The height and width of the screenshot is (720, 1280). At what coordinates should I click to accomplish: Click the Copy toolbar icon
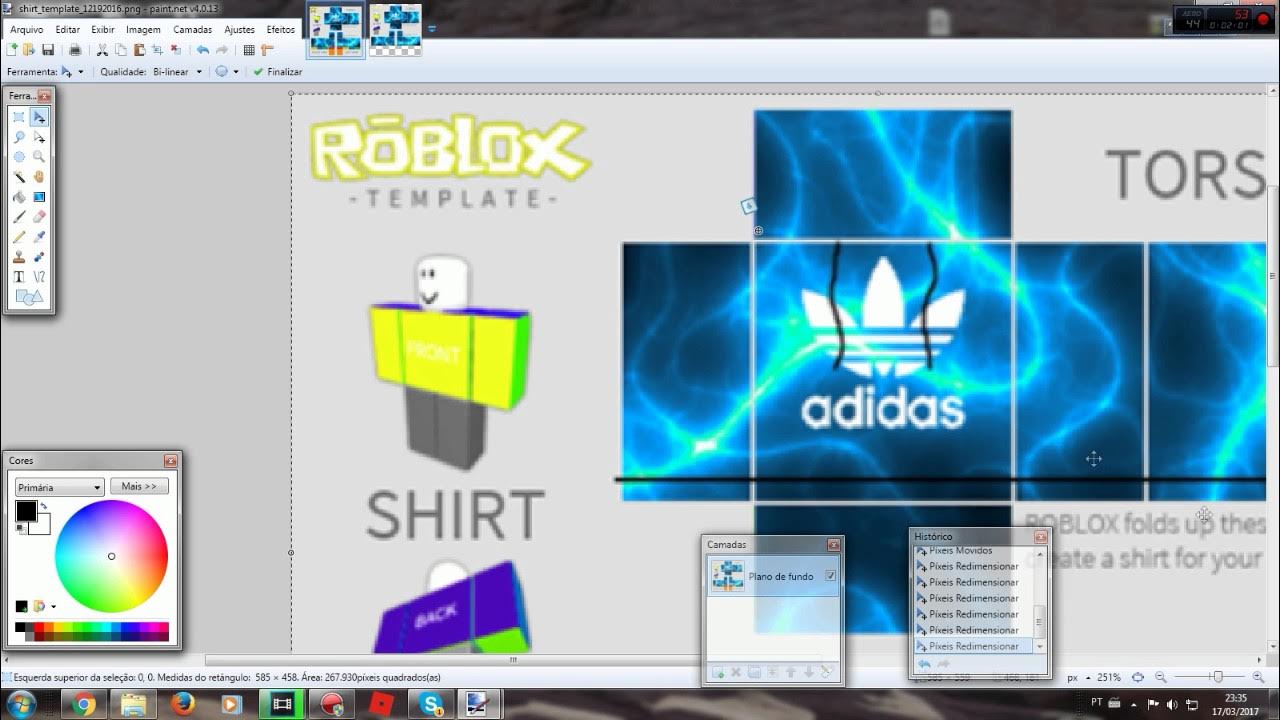click(121, 50)
